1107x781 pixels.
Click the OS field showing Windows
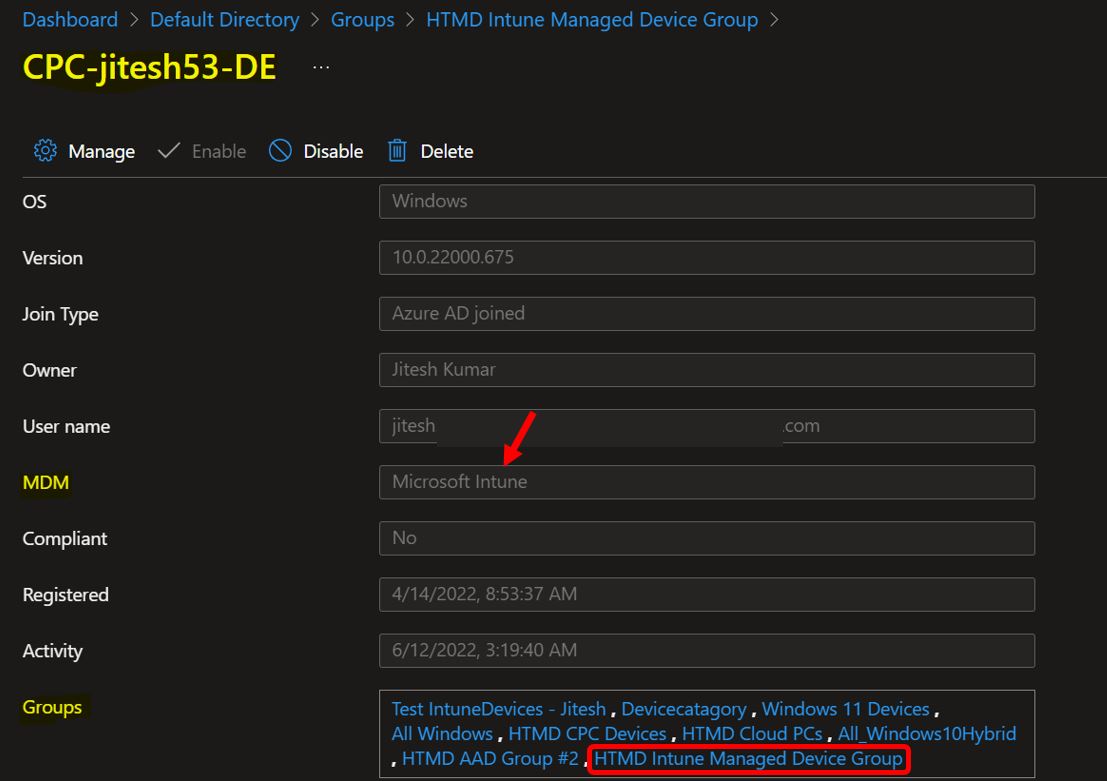click(x=706, y=201)
